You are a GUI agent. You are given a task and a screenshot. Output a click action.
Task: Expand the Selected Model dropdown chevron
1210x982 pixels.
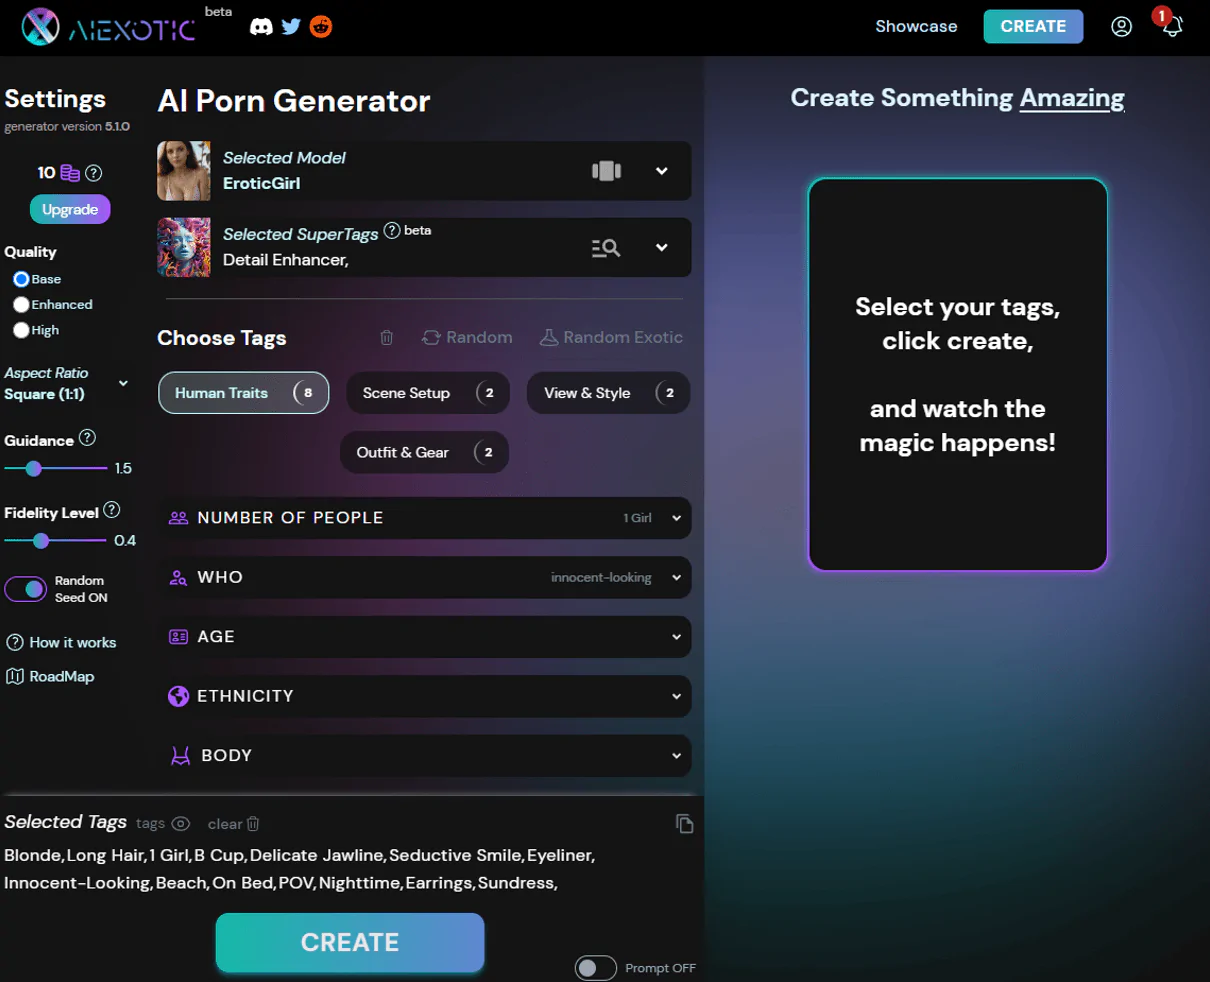(x=661, y=171)
